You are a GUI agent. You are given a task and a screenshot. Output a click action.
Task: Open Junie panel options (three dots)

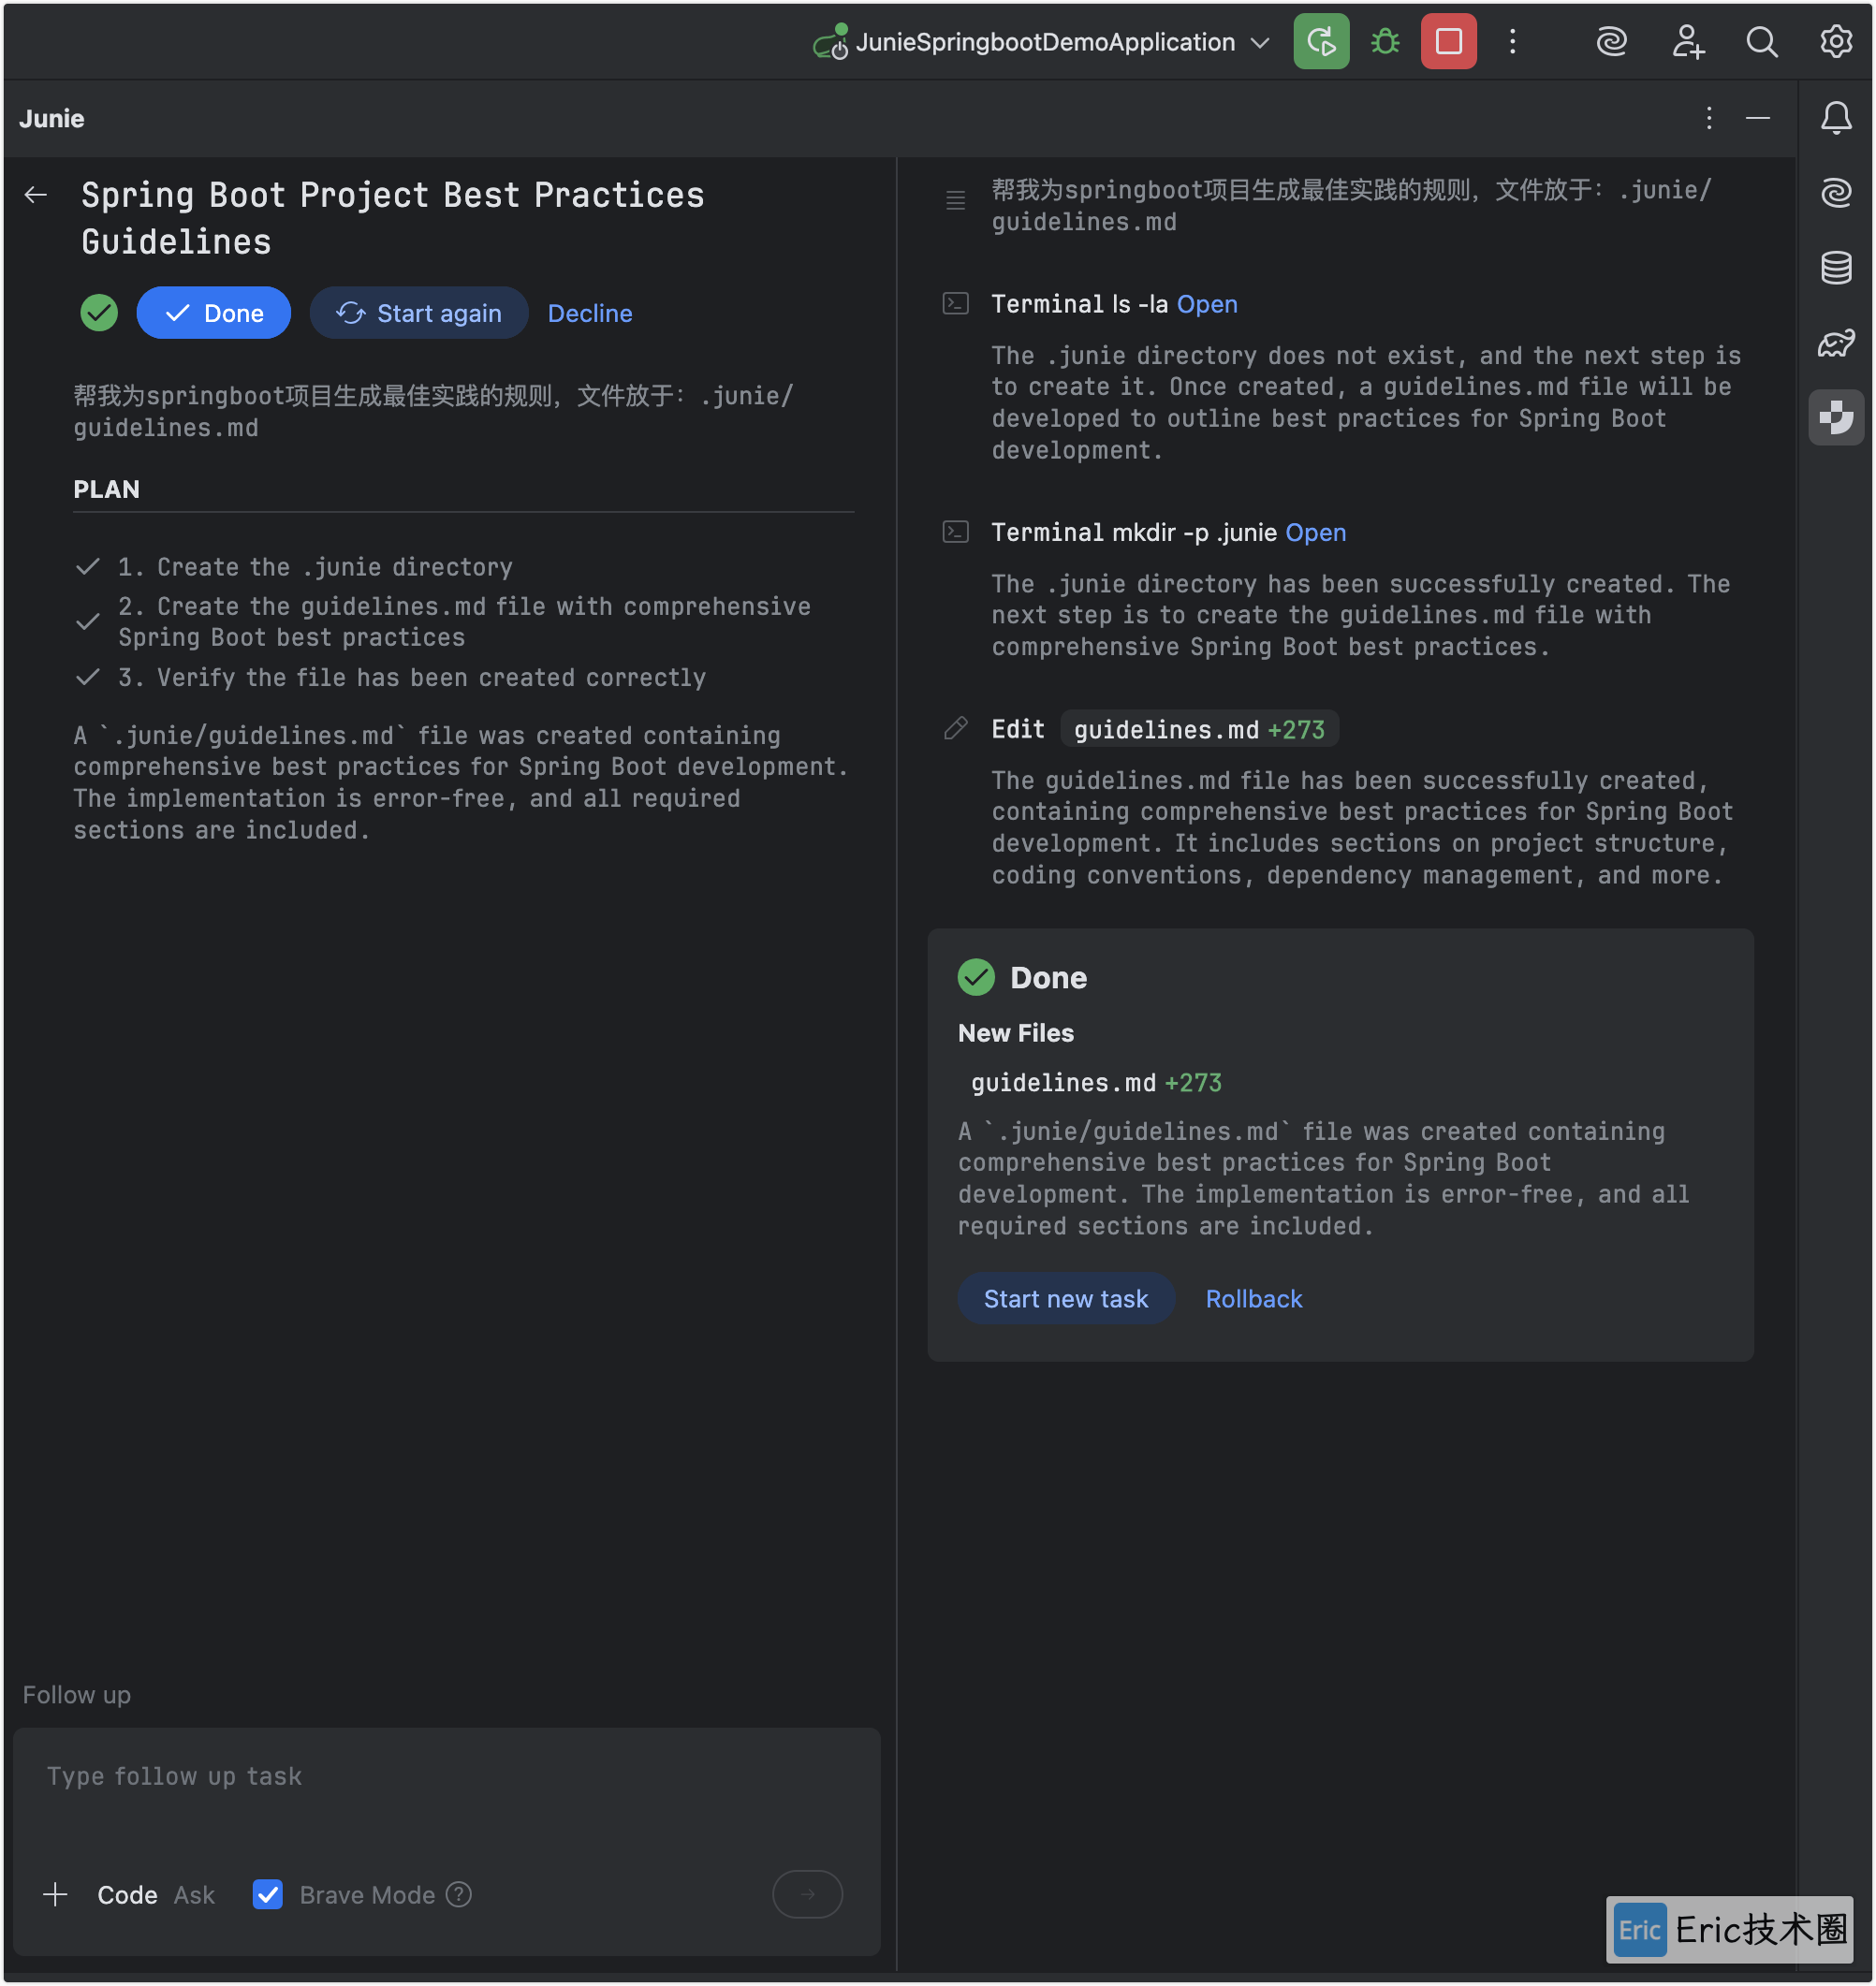click(x=1709, y=118)
